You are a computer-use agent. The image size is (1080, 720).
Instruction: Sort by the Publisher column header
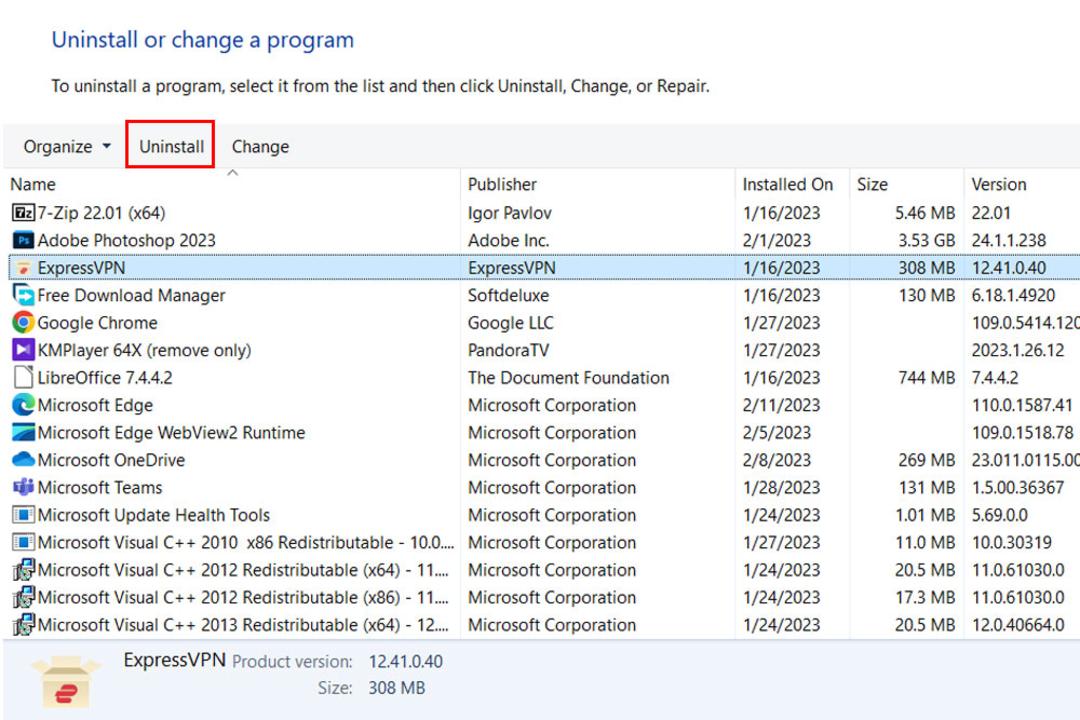[597, 185]
